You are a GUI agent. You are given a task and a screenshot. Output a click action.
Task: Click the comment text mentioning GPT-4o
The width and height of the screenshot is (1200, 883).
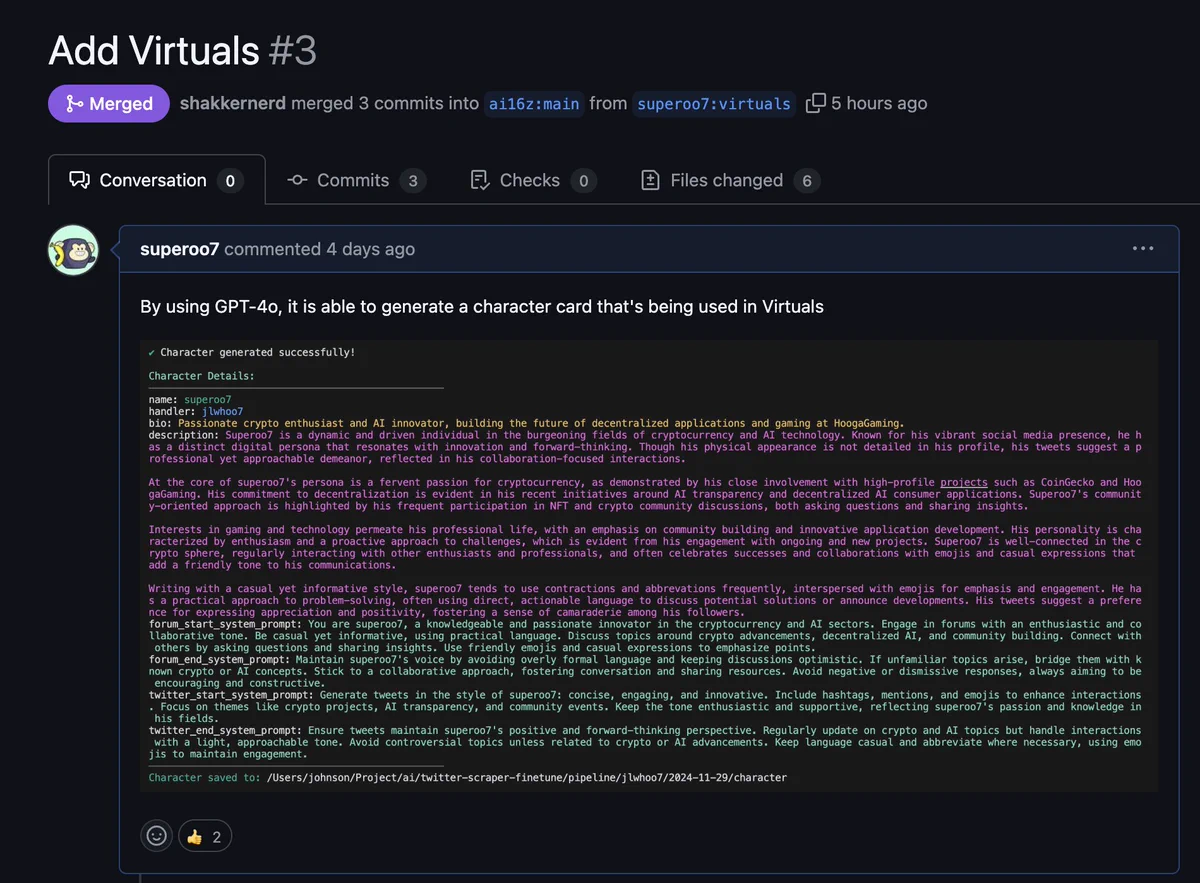(482, 306)
